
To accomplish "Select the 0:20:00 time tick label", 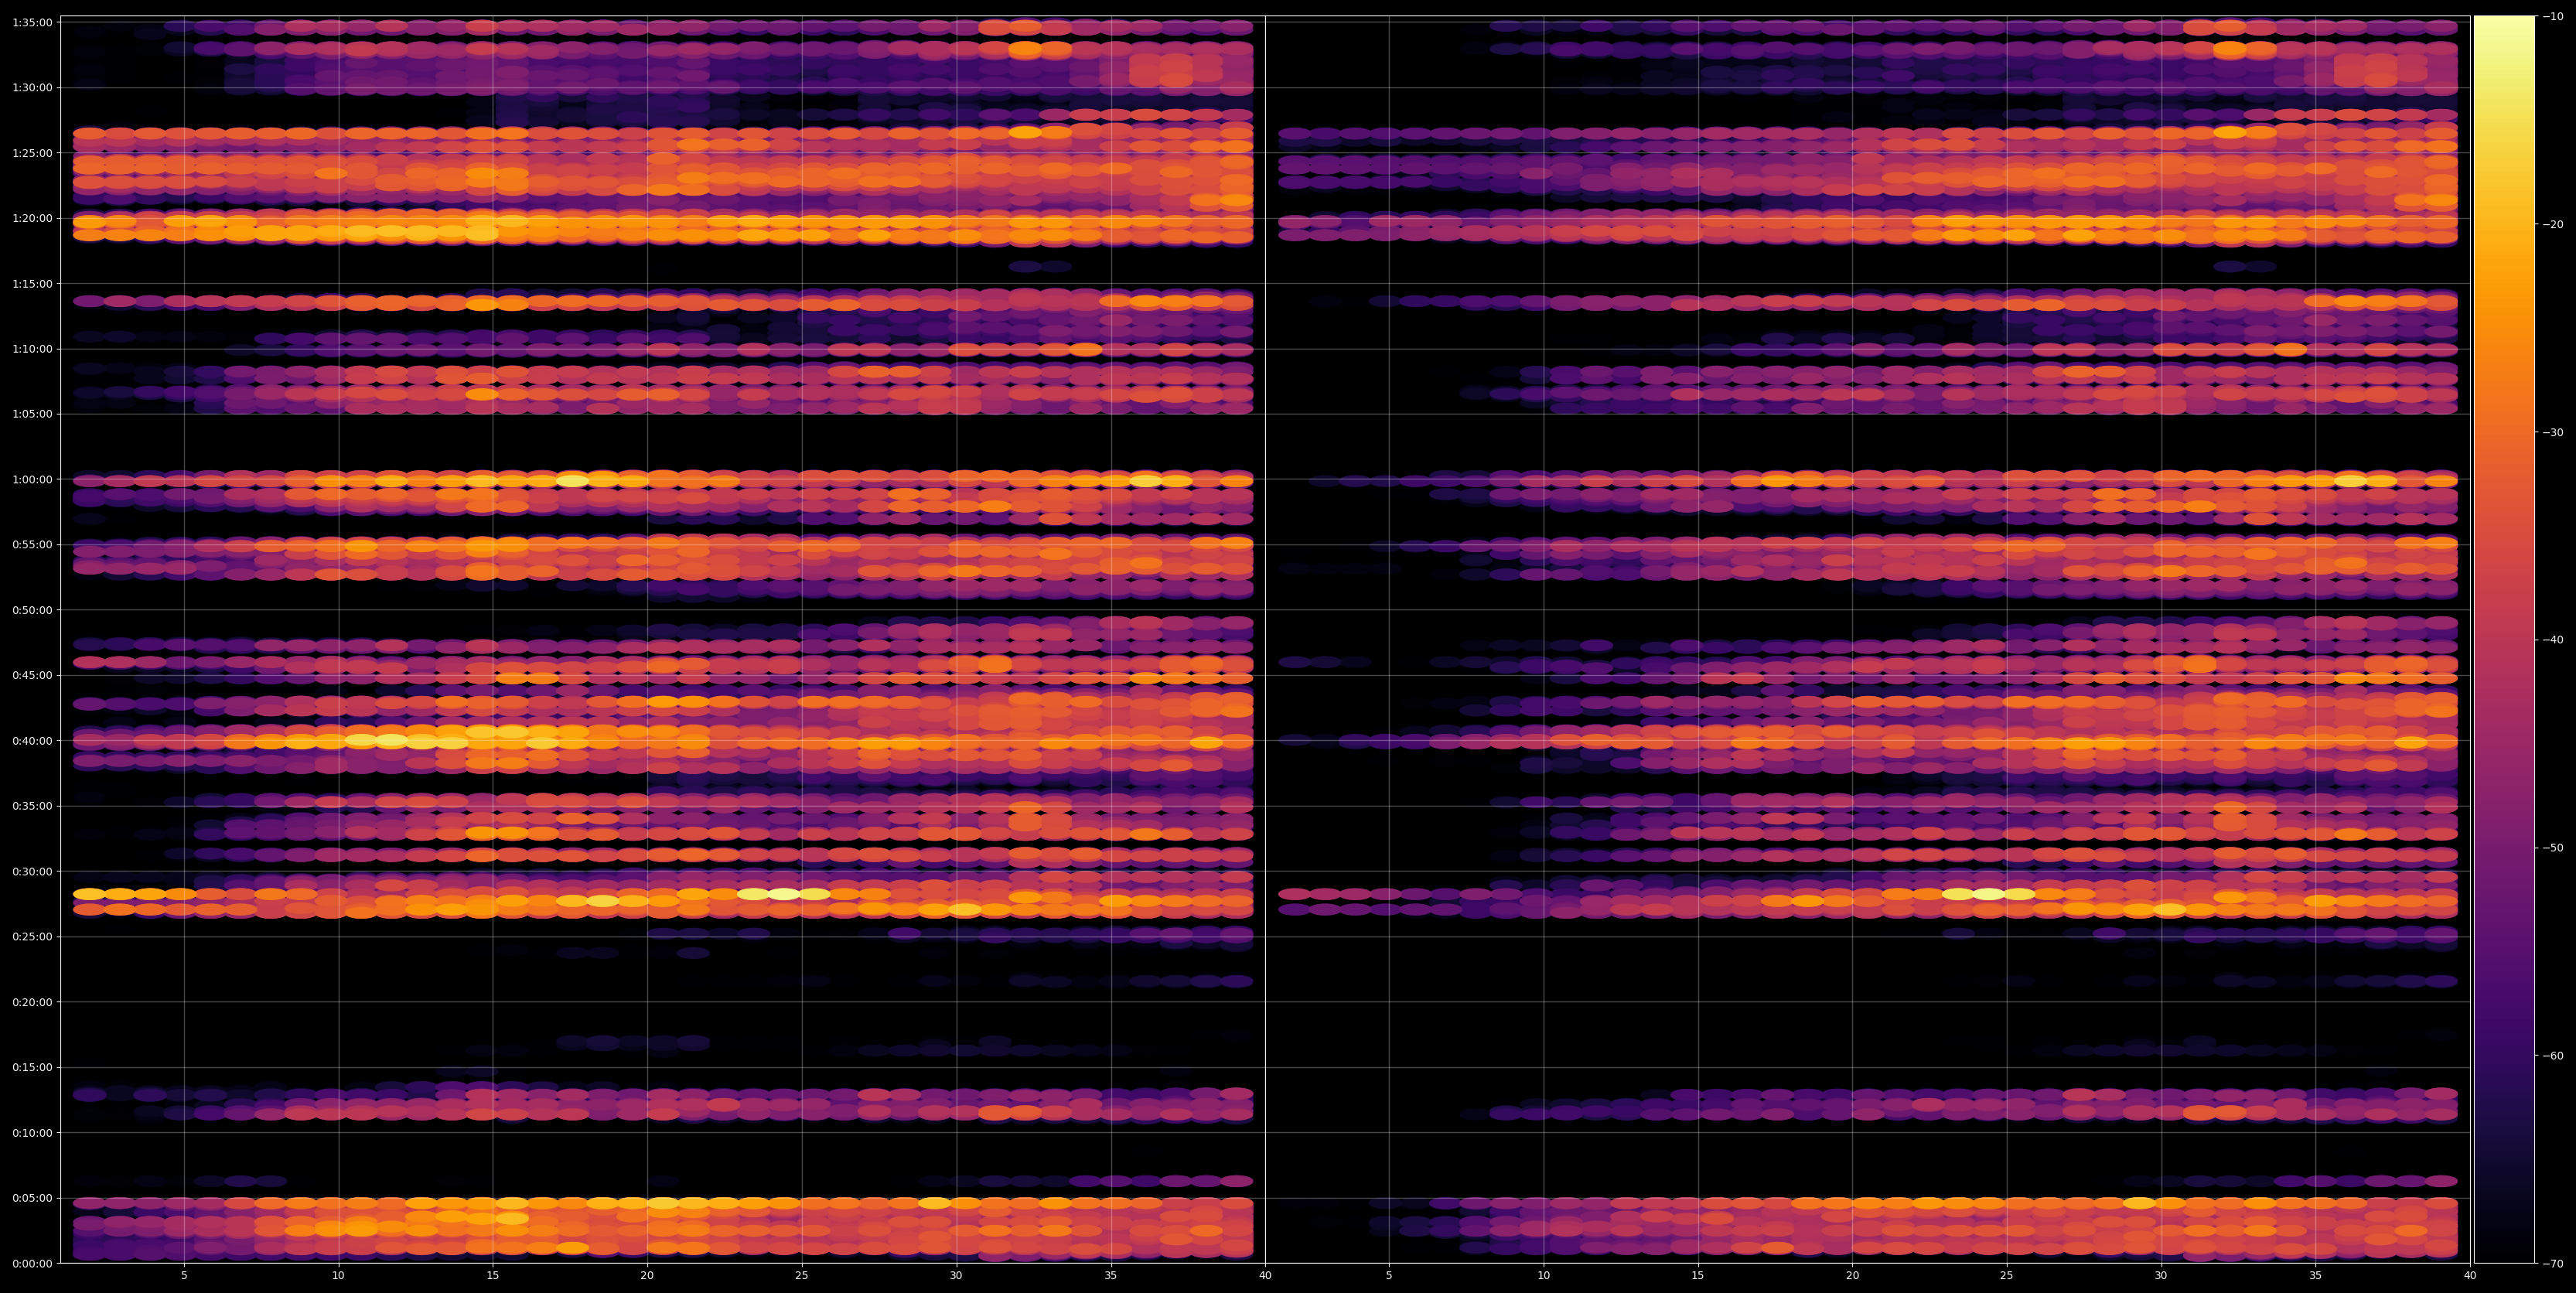I will click(32, 1002).
